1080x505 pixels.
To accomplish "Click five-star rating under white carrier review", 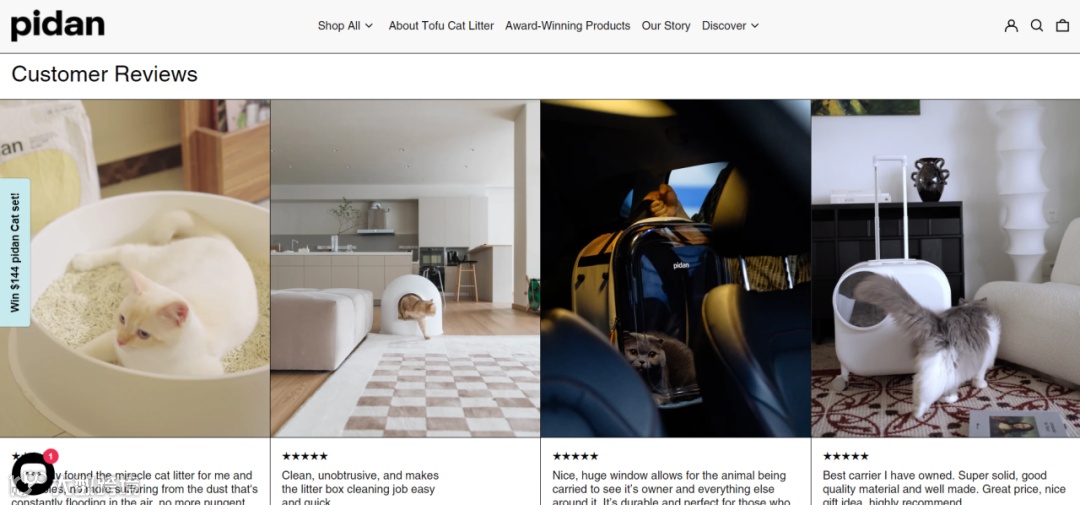I will tap(845, 456).
